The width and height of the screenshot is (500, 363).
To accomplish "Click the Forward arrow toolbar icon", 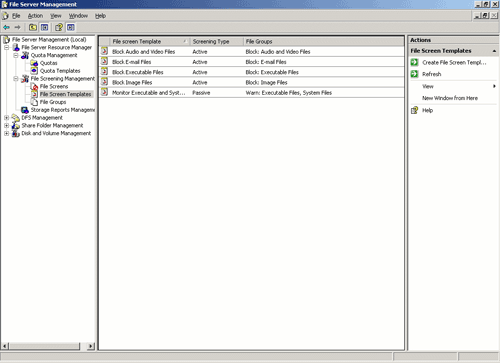I will (17, 27).
